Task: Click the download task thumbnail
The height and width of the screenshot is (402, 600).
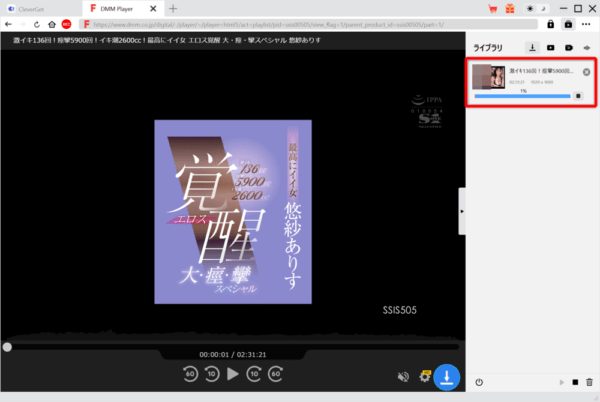Action: click(488, 76)
